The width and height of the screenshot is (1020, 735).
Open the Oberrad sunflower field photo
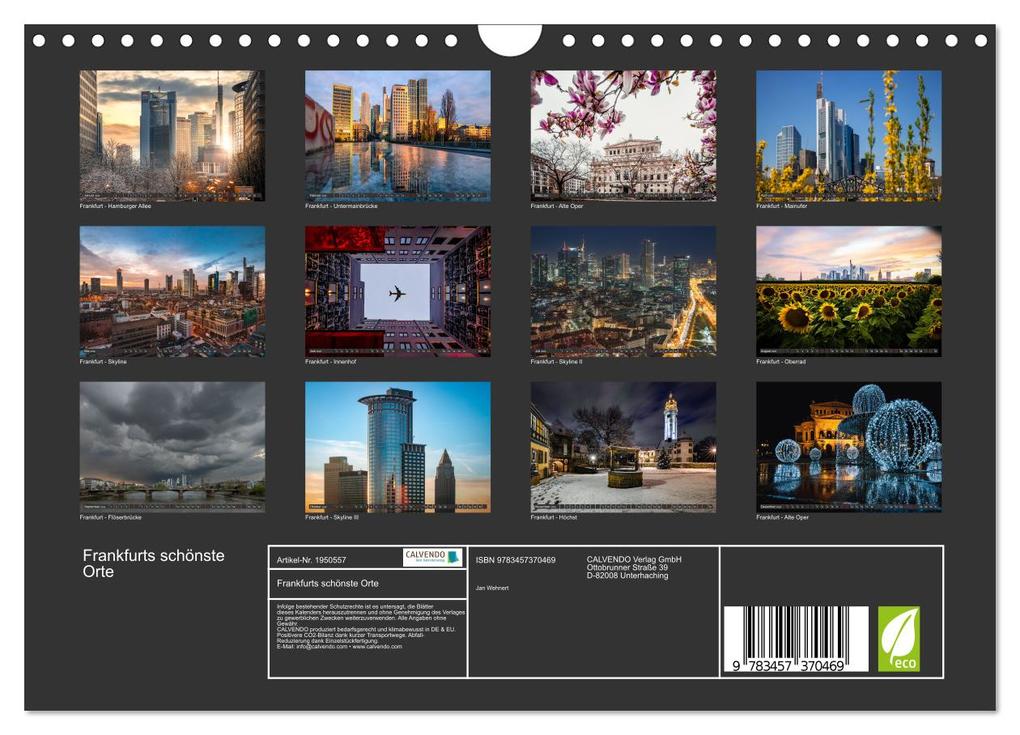[849, 291]
